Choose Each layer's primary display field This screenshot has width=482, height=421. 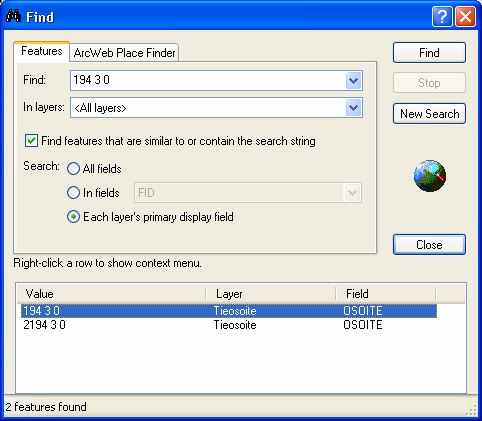coord(73,217)
